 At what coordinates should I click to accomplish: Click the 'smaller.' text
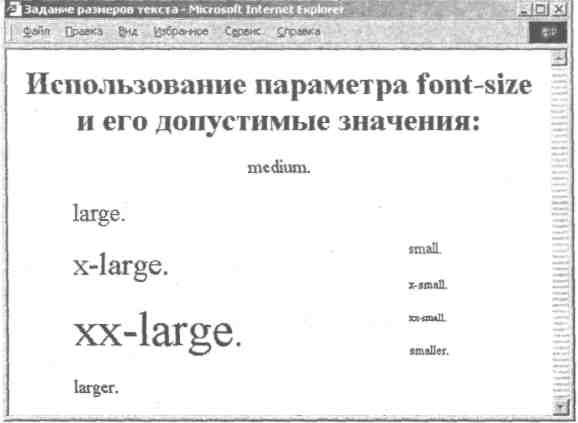[429, 350]
